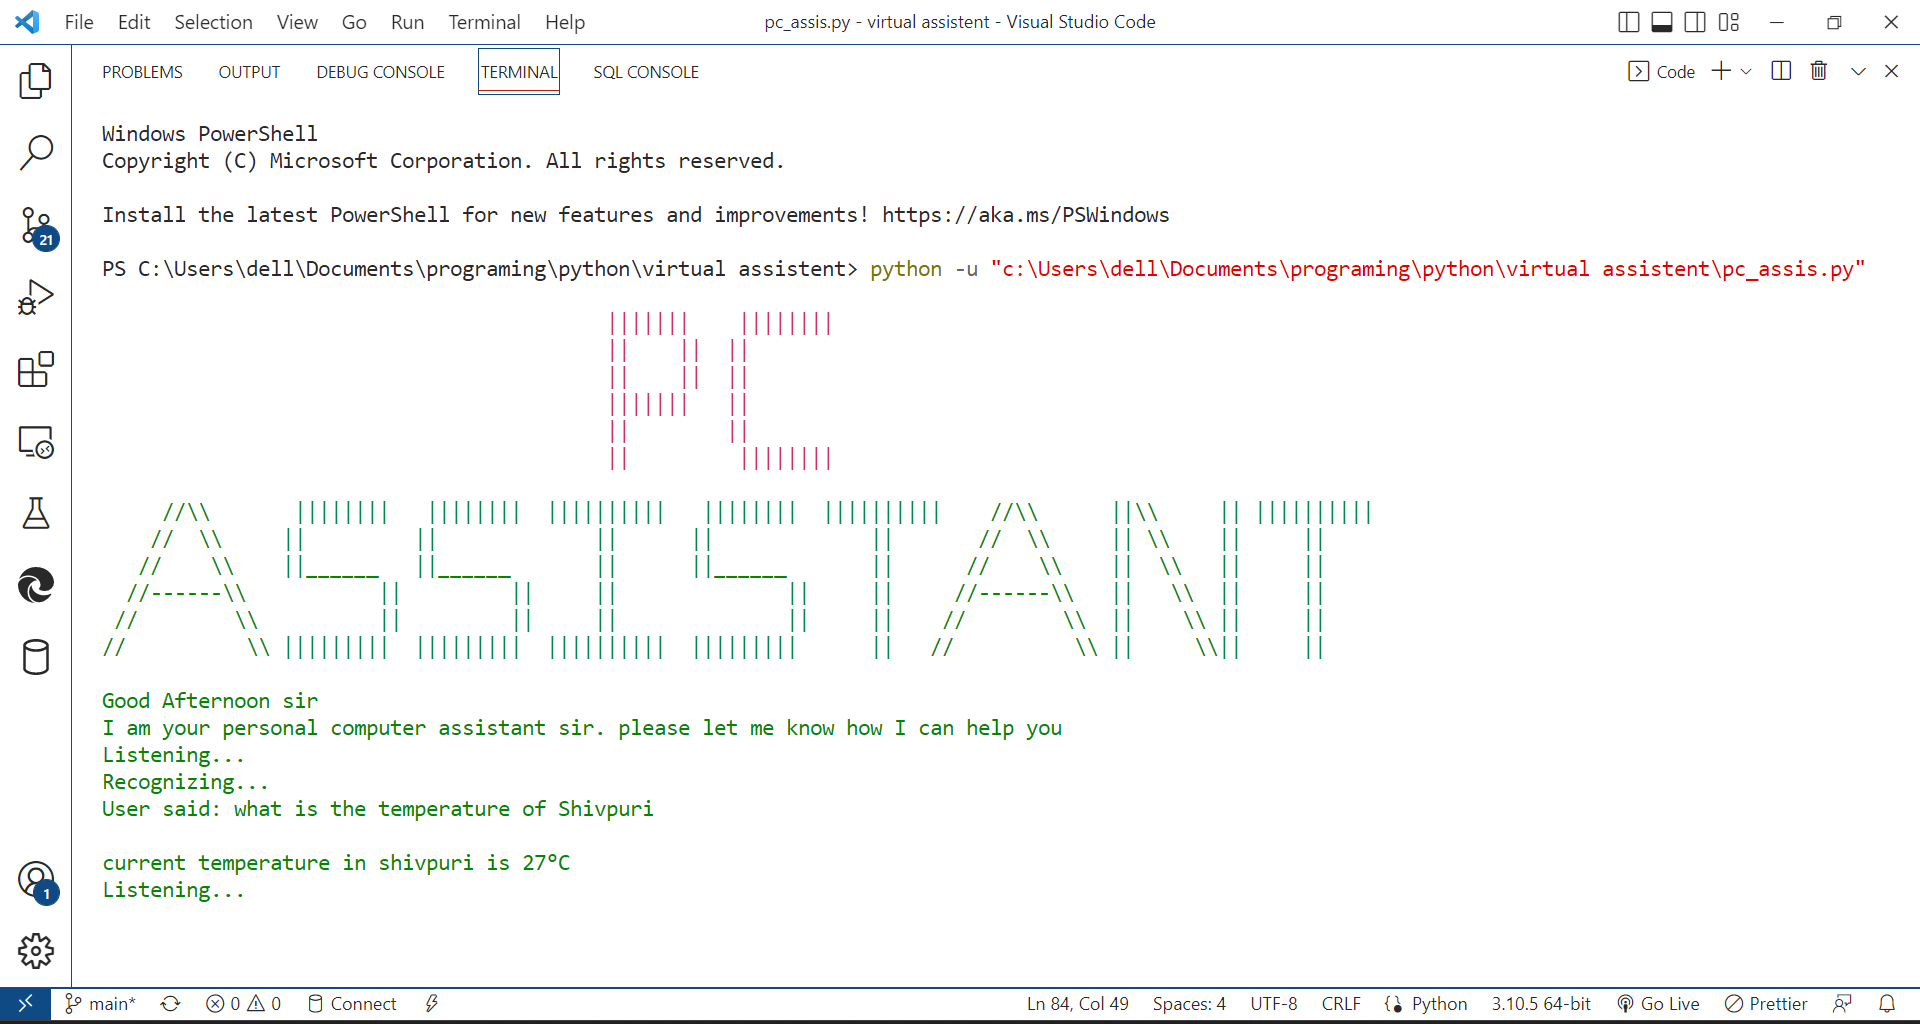Switch to the OUTPUT tab
The image size is (1920, 1024).
click(249, 72)
